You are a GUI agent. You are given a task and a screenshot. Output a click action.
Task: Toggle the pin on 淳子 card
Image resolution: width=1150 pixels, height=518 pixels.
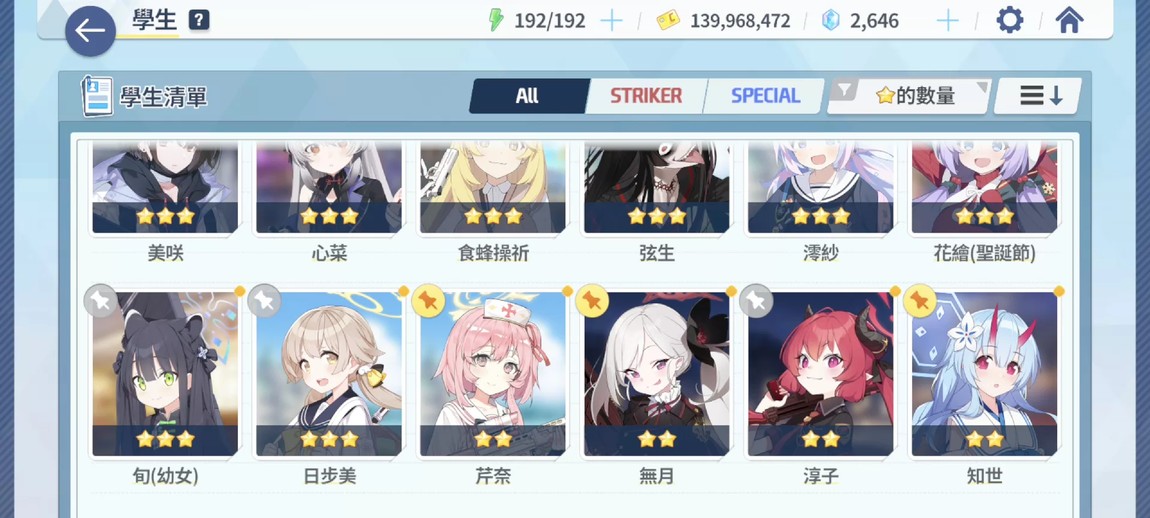pos(756,301)
